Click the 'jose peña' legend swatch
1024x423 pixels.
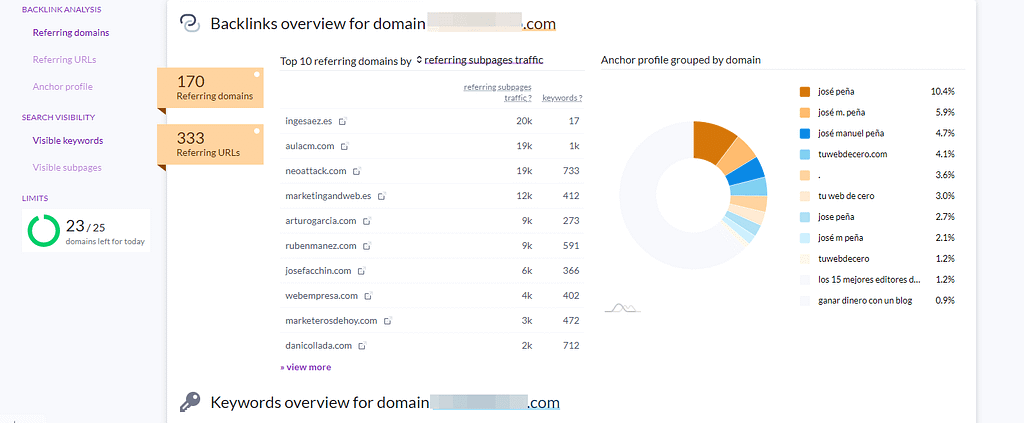click(x=805, y=217)
